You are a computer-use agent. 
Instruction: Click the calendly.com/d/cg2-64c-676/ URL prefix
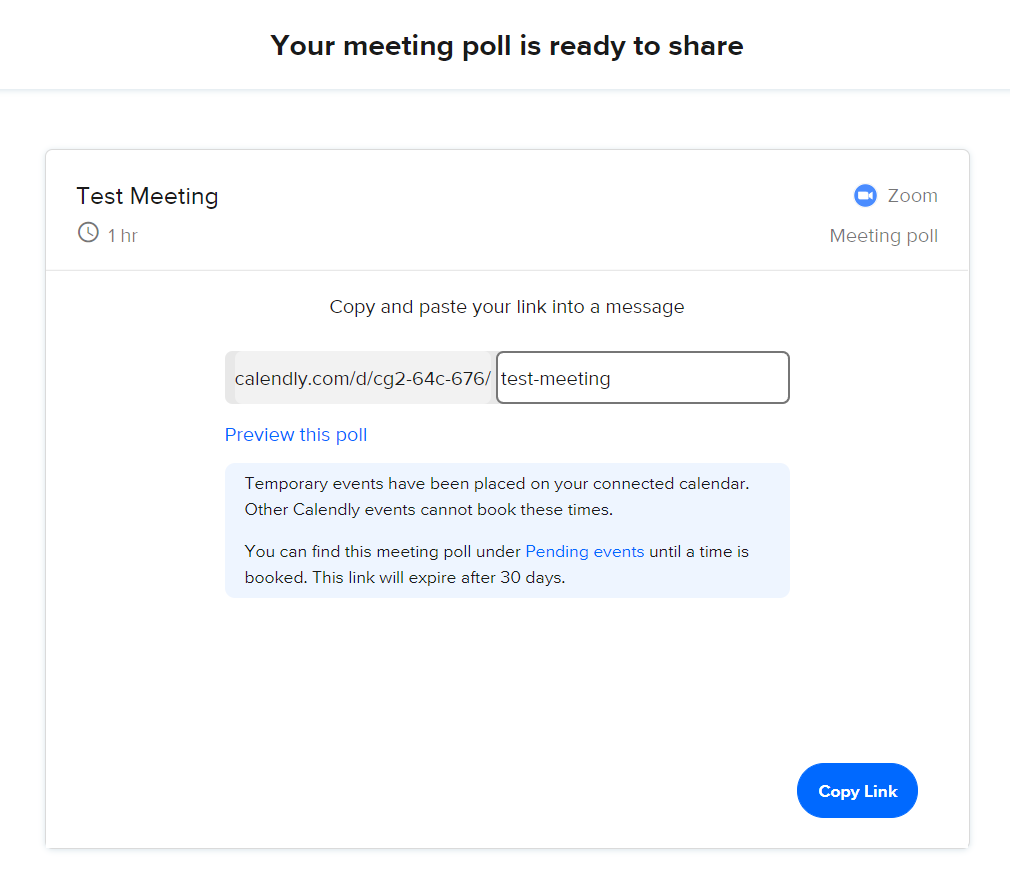[362, 379]
